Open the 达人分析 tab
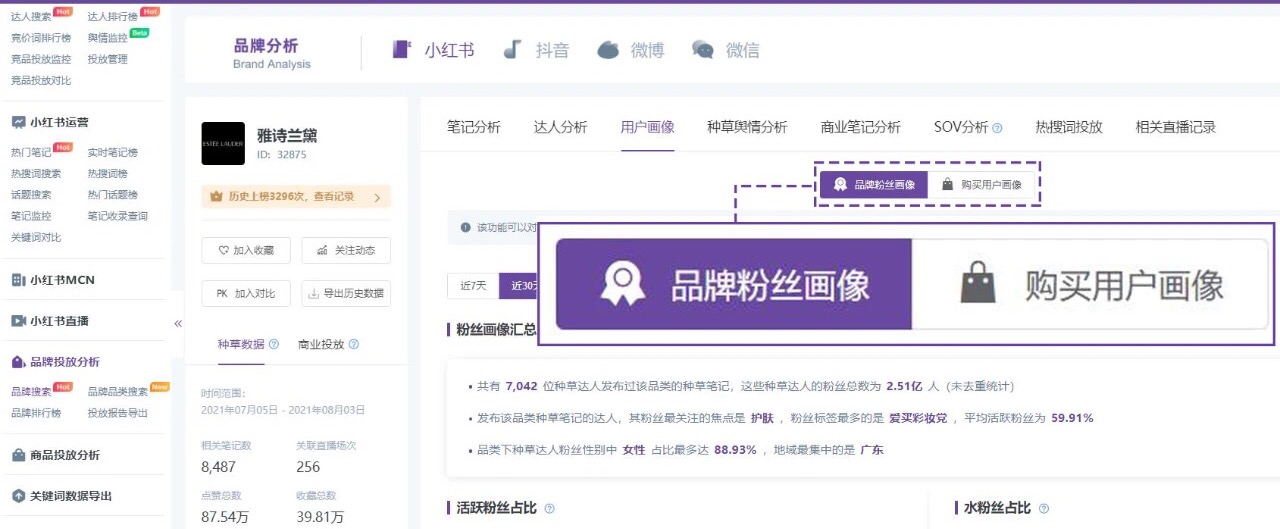Image resolution: width=1280 pixels, height=529 pixels. pyautogui.click(x=561, y=127)
